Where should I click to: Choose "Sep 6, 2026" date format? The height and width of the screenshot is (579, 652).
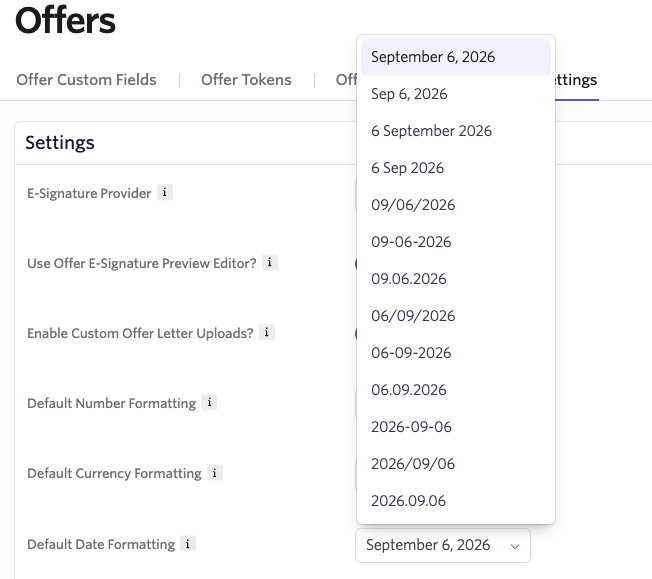409,94
